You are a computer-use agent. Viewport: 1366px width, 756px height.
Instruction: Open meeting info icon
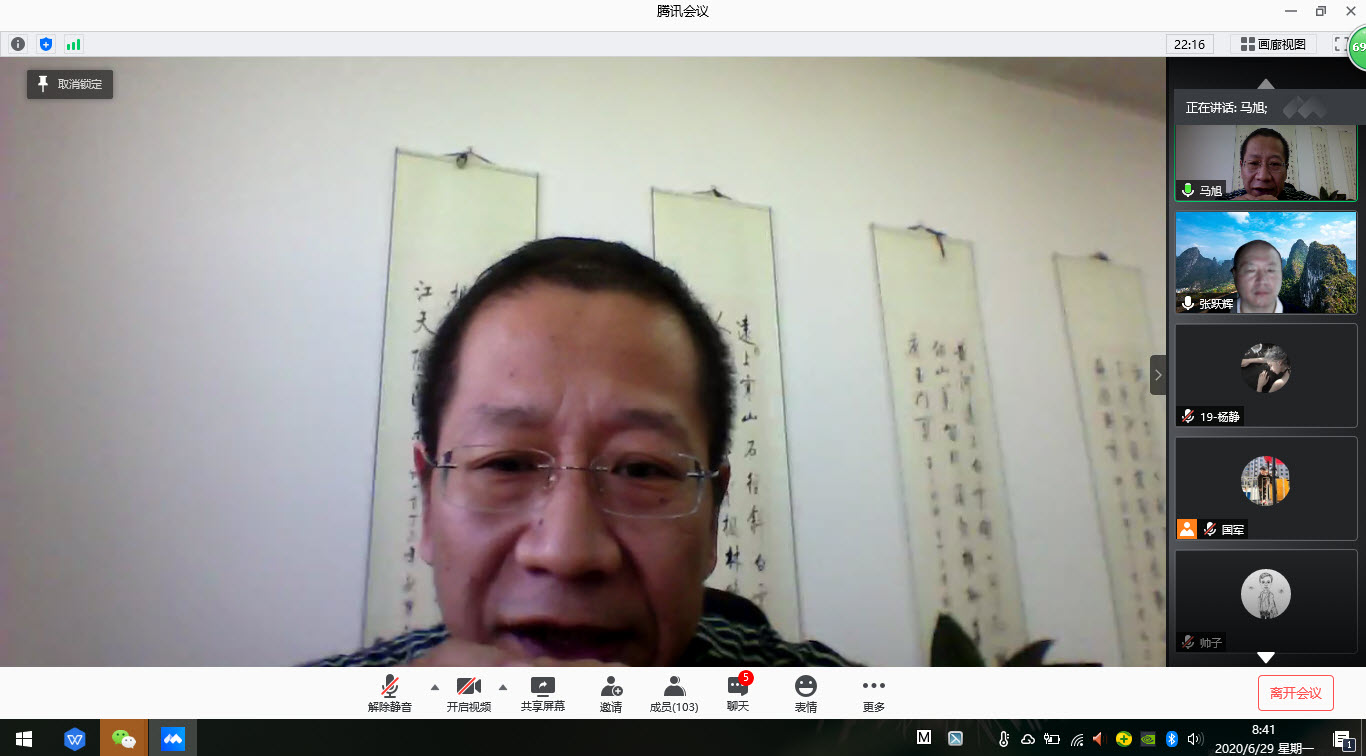click(18, 44)
